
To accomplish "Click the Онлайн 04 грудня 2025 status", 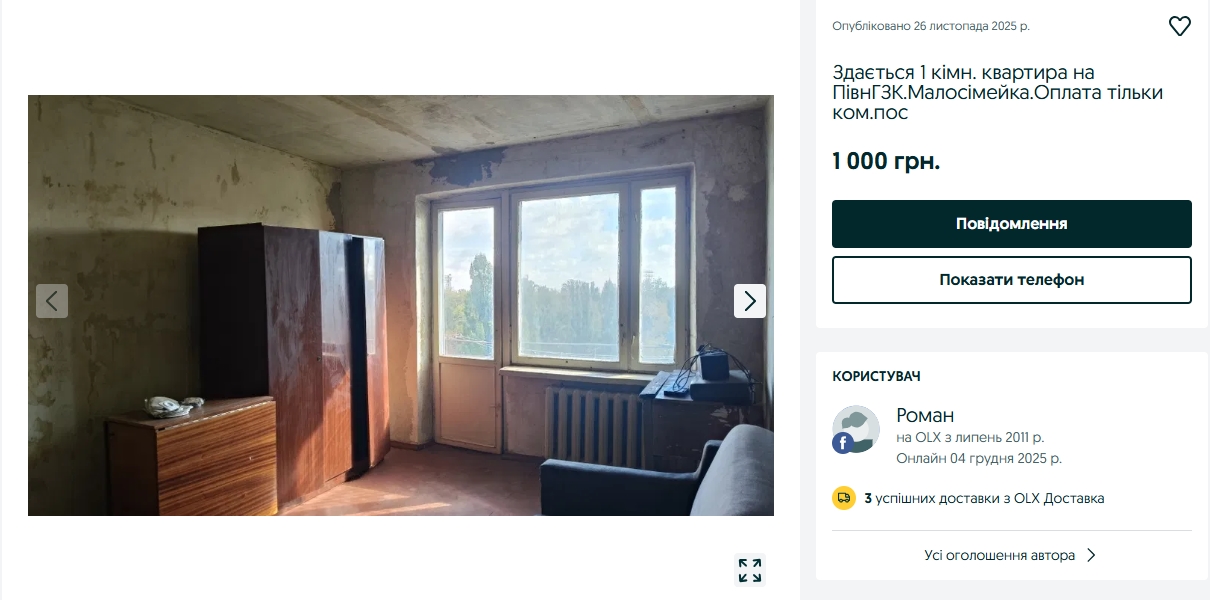I will point(979,458).
